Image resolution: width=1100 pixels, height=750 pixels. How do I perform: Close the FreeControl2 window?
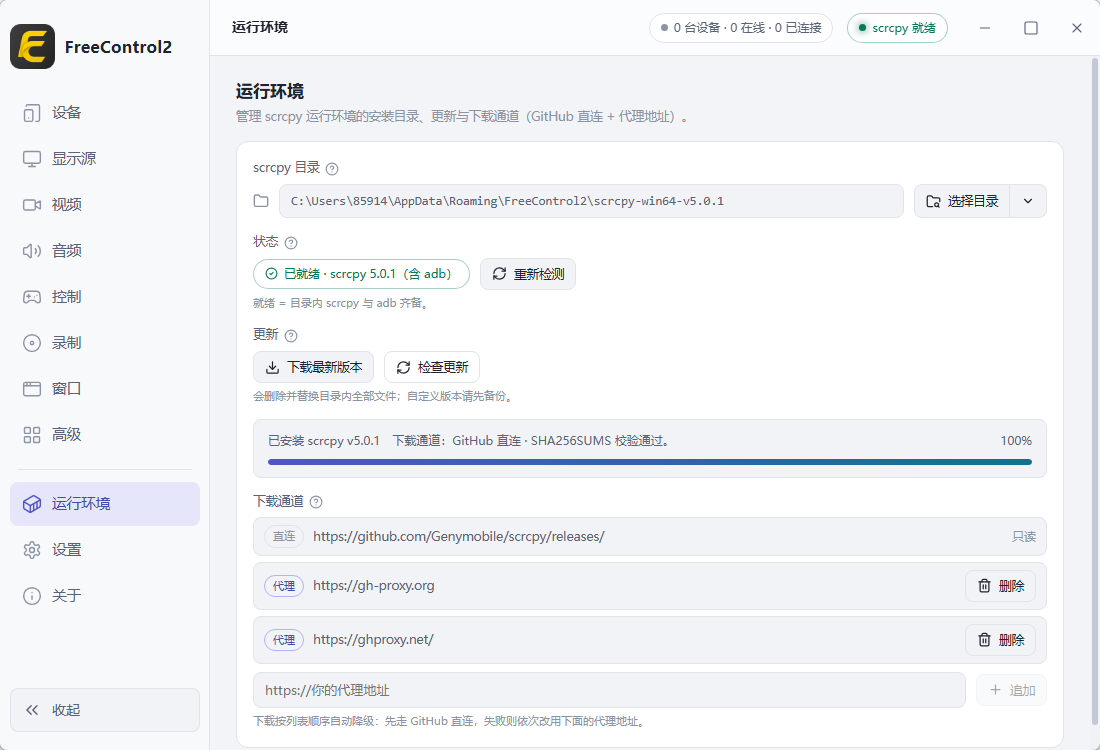point(1077,28)
